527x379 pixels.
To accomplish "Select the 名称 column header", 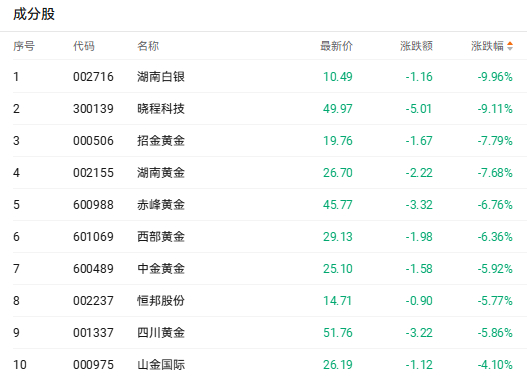I will (148, 46).
